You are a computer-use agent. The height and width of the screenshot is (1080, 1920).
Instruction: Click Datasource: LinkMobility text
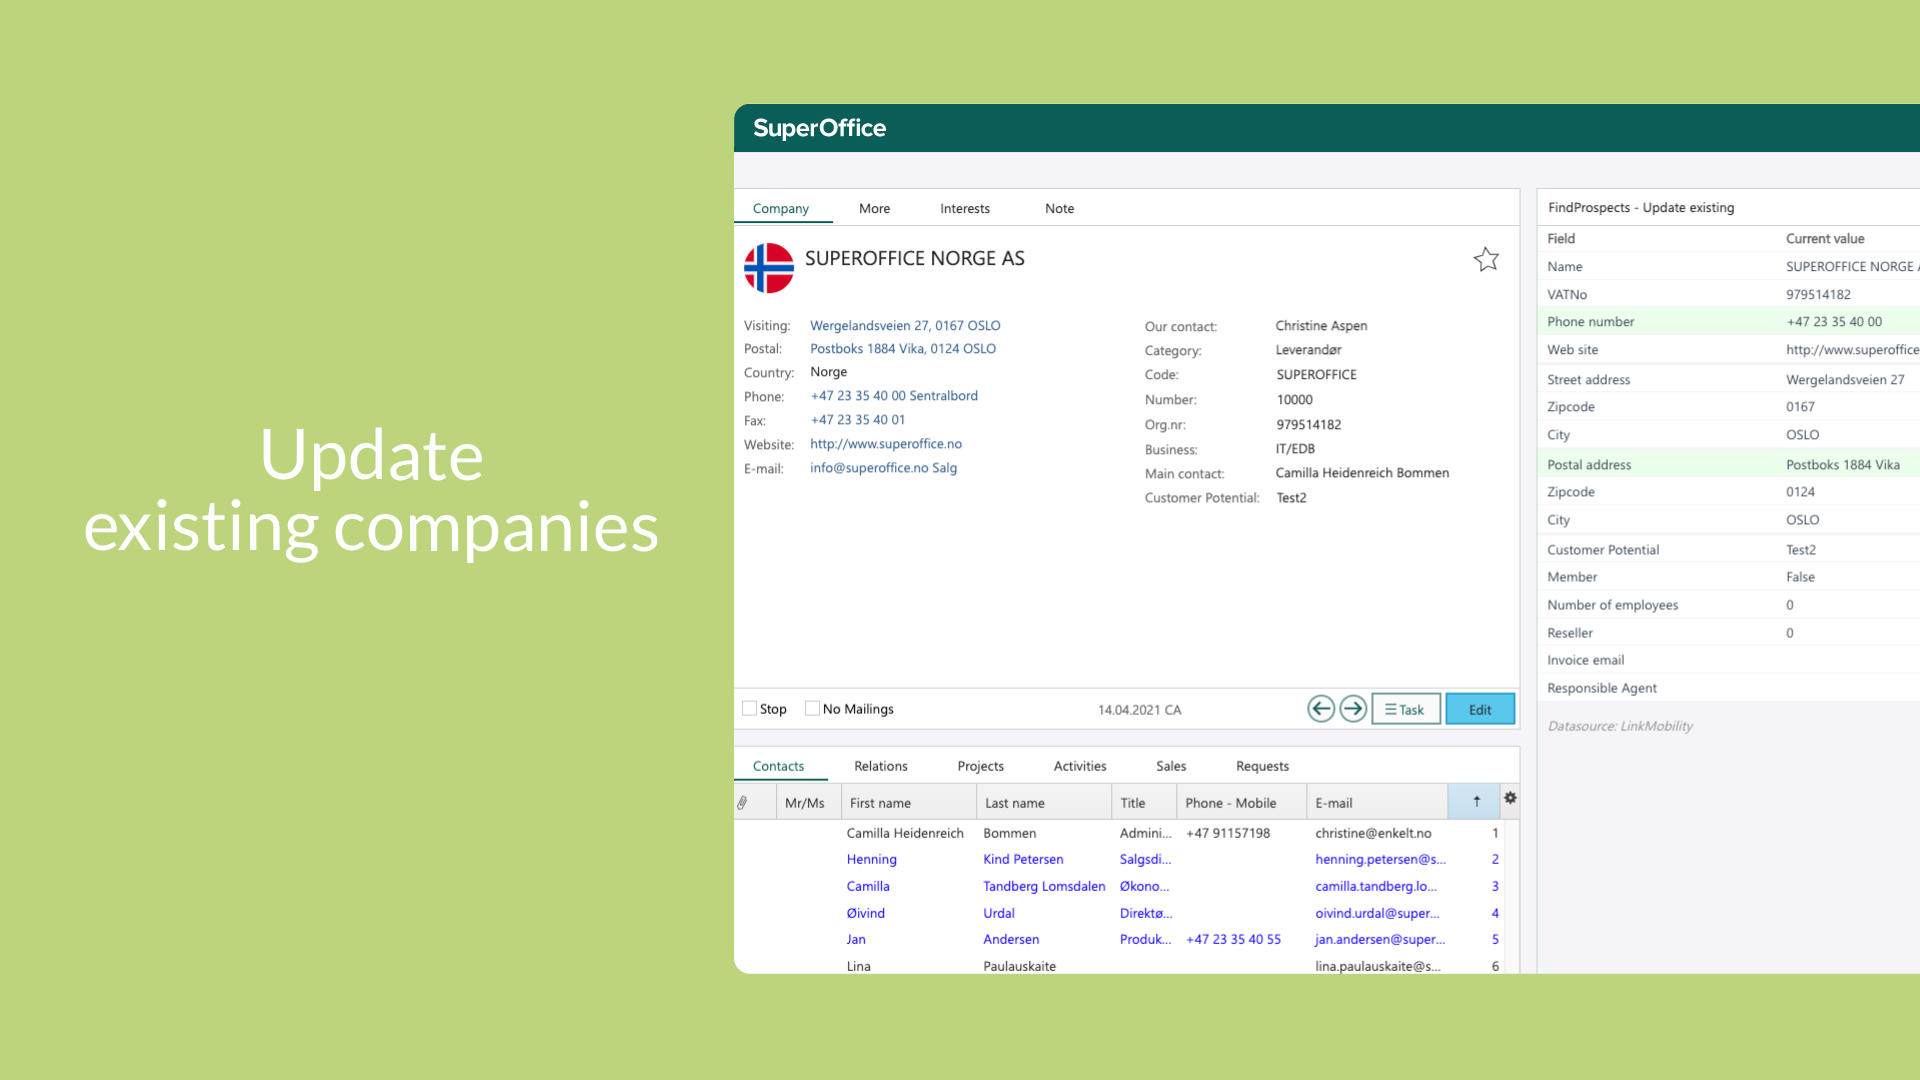pos(1620,726)
